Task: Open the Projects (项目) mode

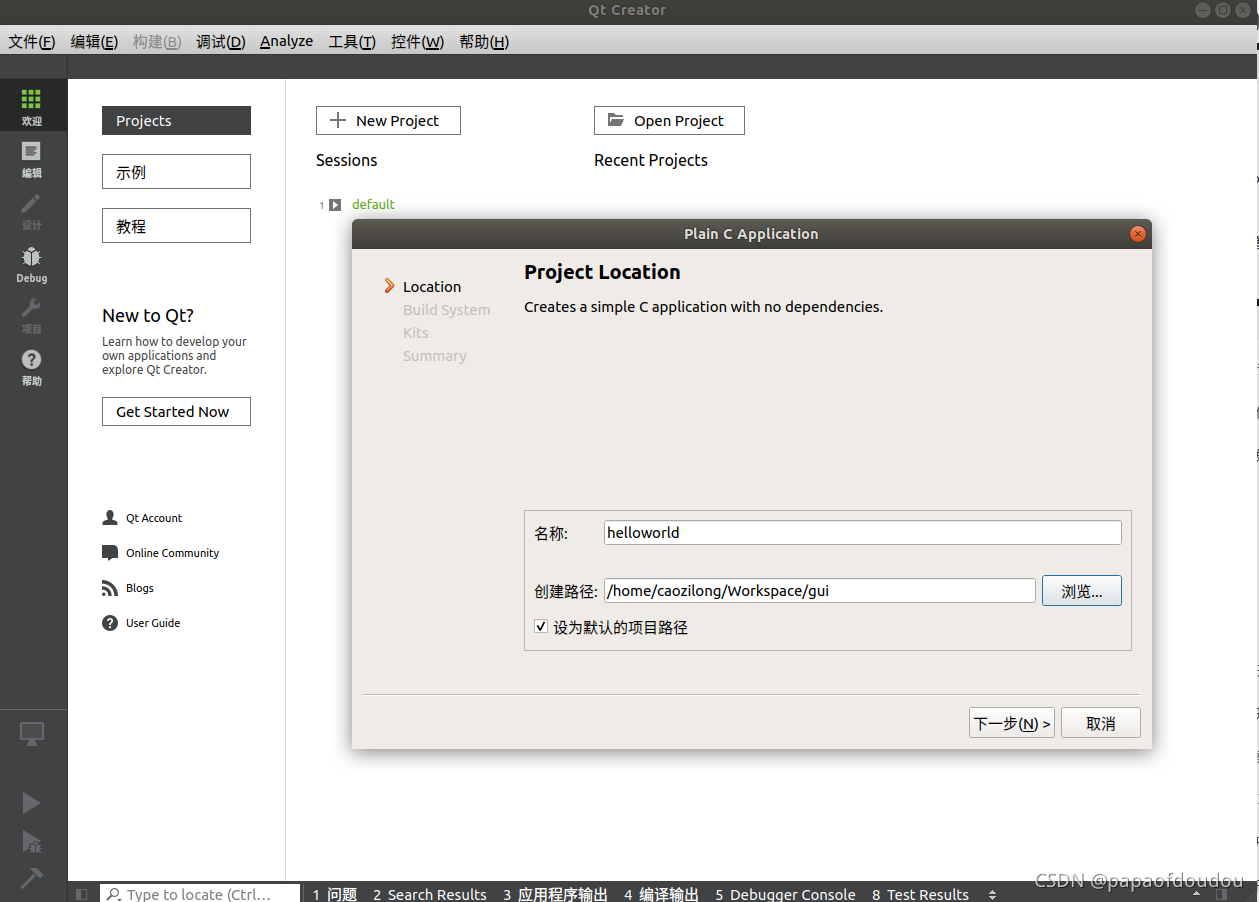Action: [32, 315]
